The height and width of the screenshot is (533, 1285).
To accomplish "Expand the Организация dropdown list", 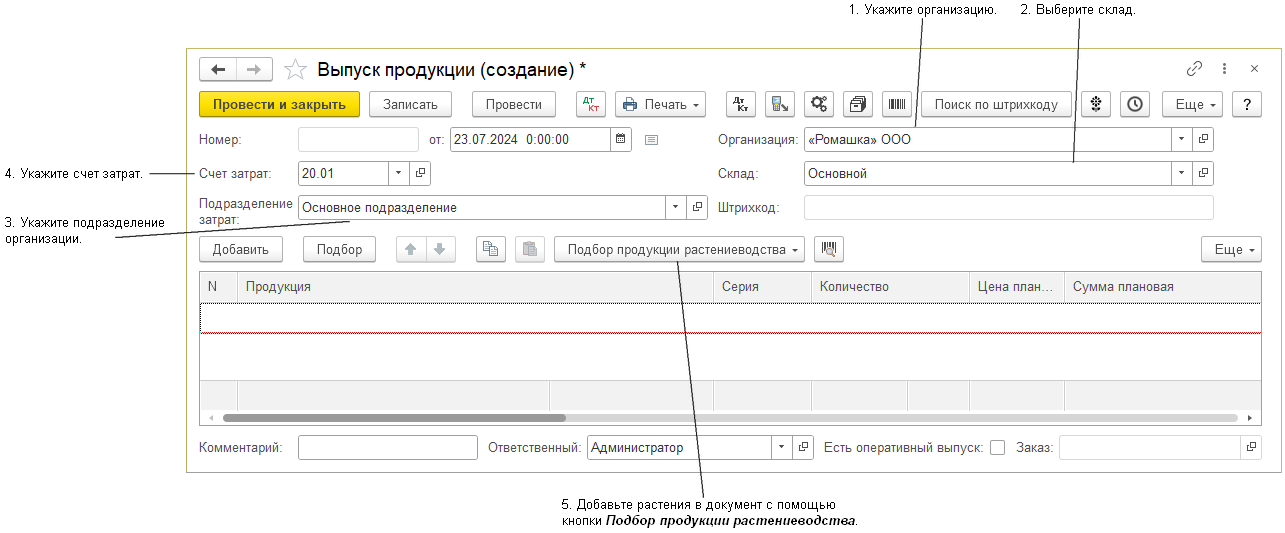I will pos(1181,139).
